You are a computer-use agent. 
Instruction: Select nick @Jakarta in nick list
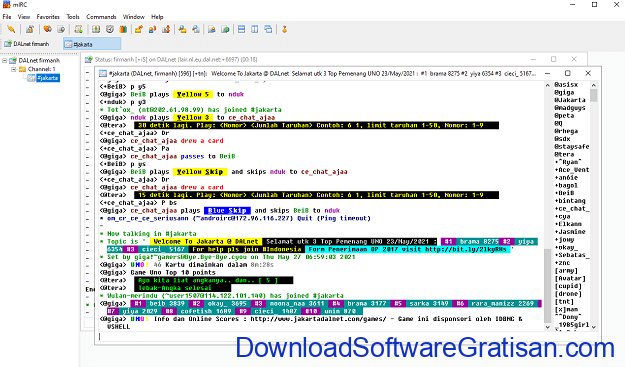570,100
